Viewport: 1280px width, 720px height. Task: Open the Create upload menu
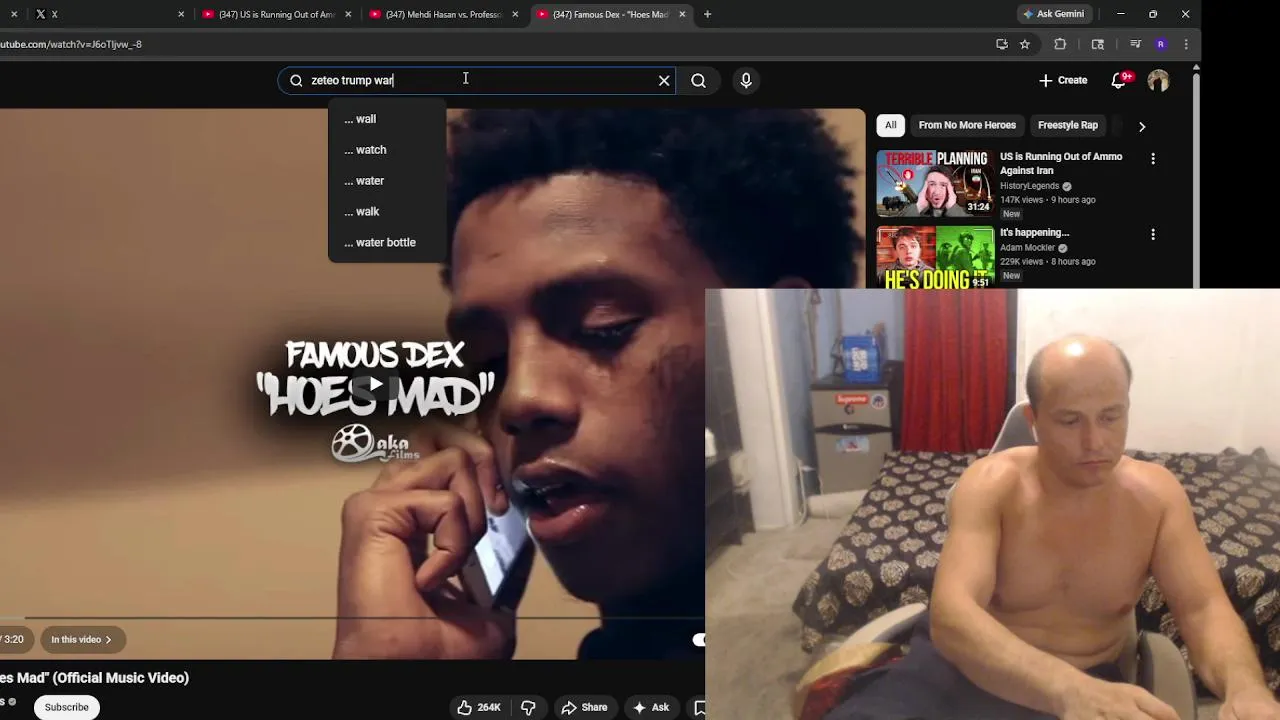pos(1063,80)
